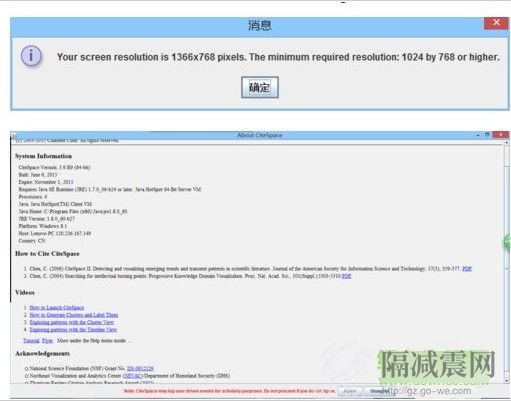Click the Host: Lenovo-PC line
This screenshot has width=511, height=402.
point(55,233)
